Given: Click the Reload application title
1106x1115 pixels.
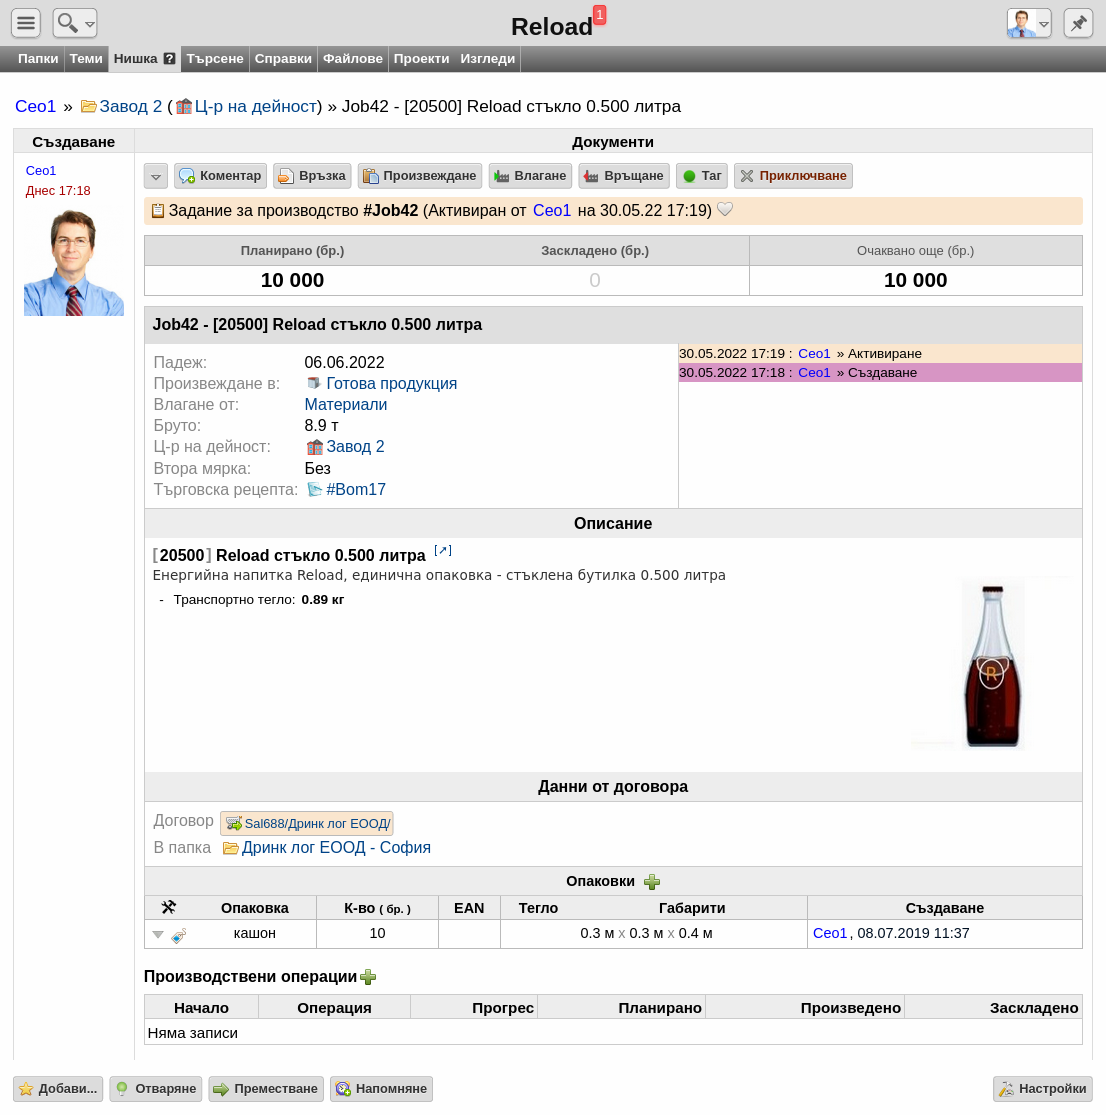Looking at the screenshot, I should [552, 27].
